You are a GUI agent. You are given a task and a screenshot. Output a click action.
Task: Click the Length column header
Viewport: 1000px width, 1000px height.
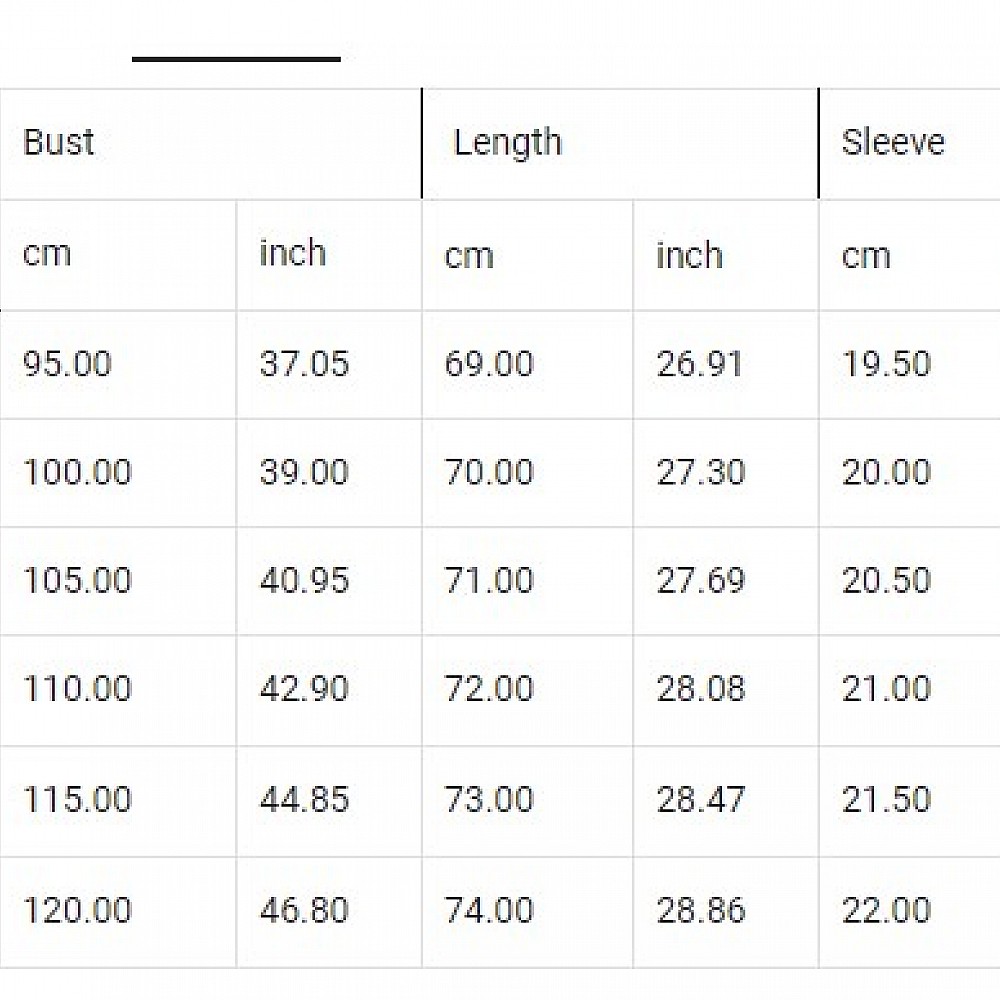click(x=507, y=143)
